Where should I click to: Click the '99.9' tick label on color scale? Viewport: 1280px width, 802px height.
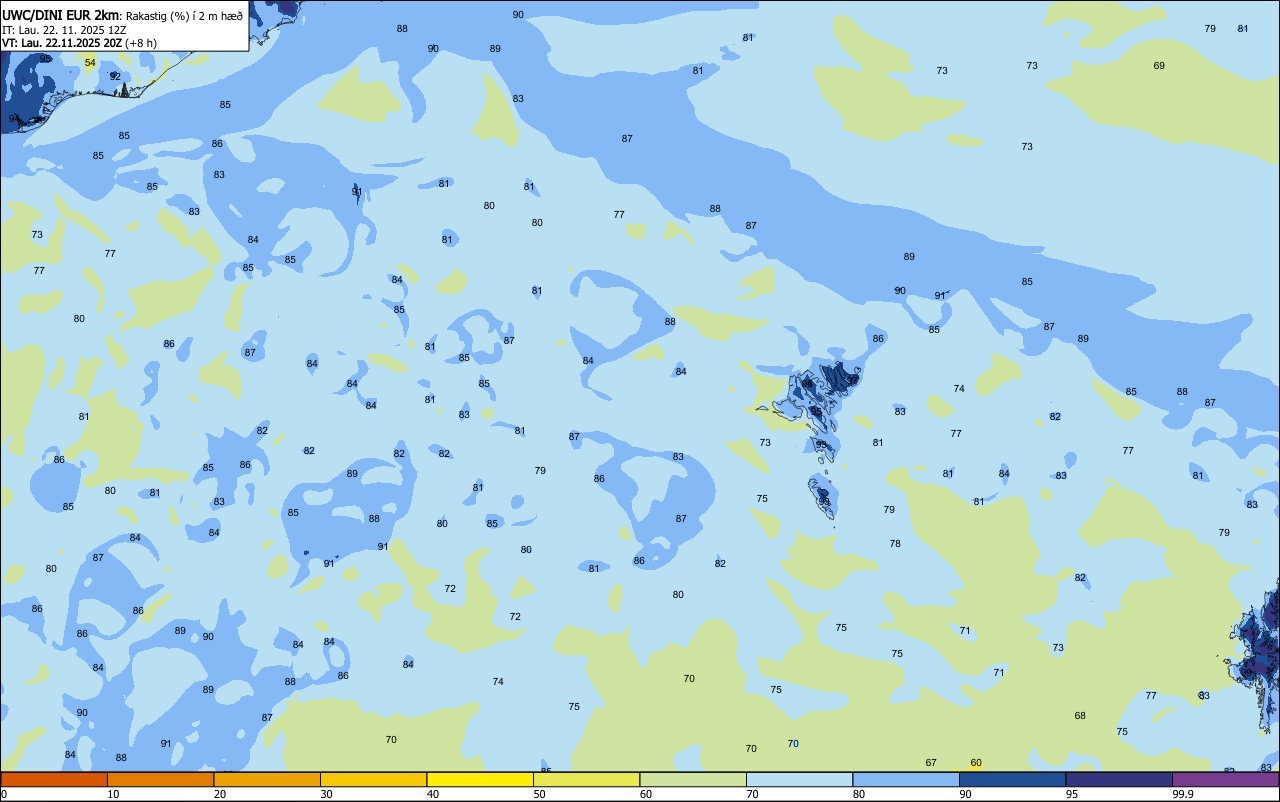pyautogui.click(x=1183, y=794)
